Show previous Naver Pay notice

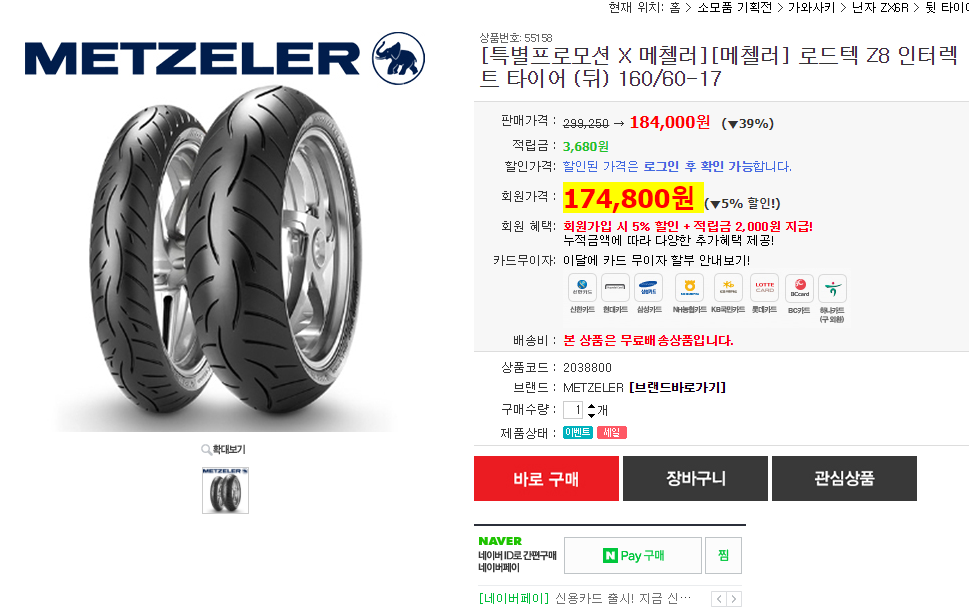[719, 599]
